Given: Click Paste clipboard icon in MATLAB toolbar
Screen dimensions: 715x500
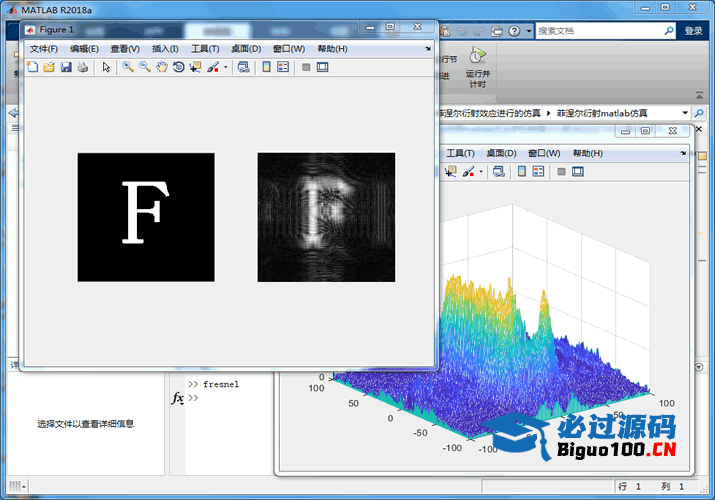Looking at the screenshot, I should (x=445, y=31).
